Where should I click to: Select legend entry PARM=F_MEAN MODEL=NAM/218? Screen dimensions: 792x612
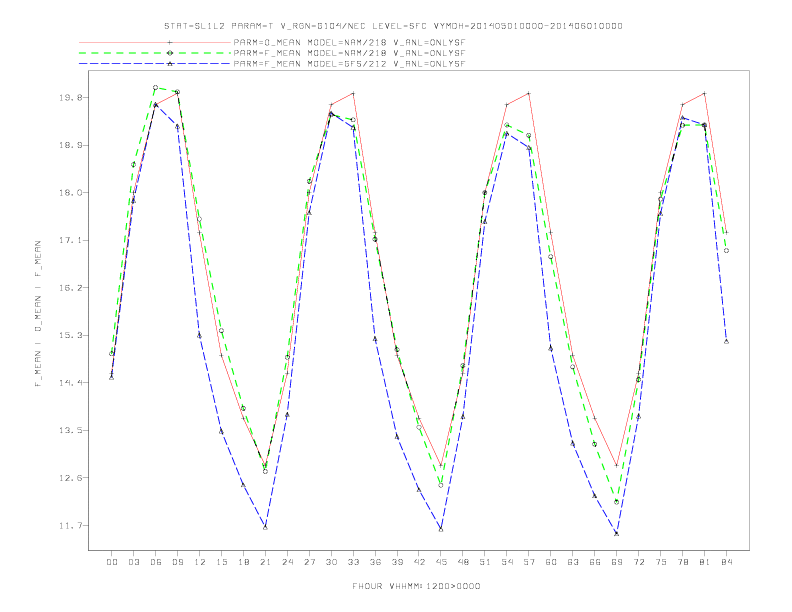349,53
